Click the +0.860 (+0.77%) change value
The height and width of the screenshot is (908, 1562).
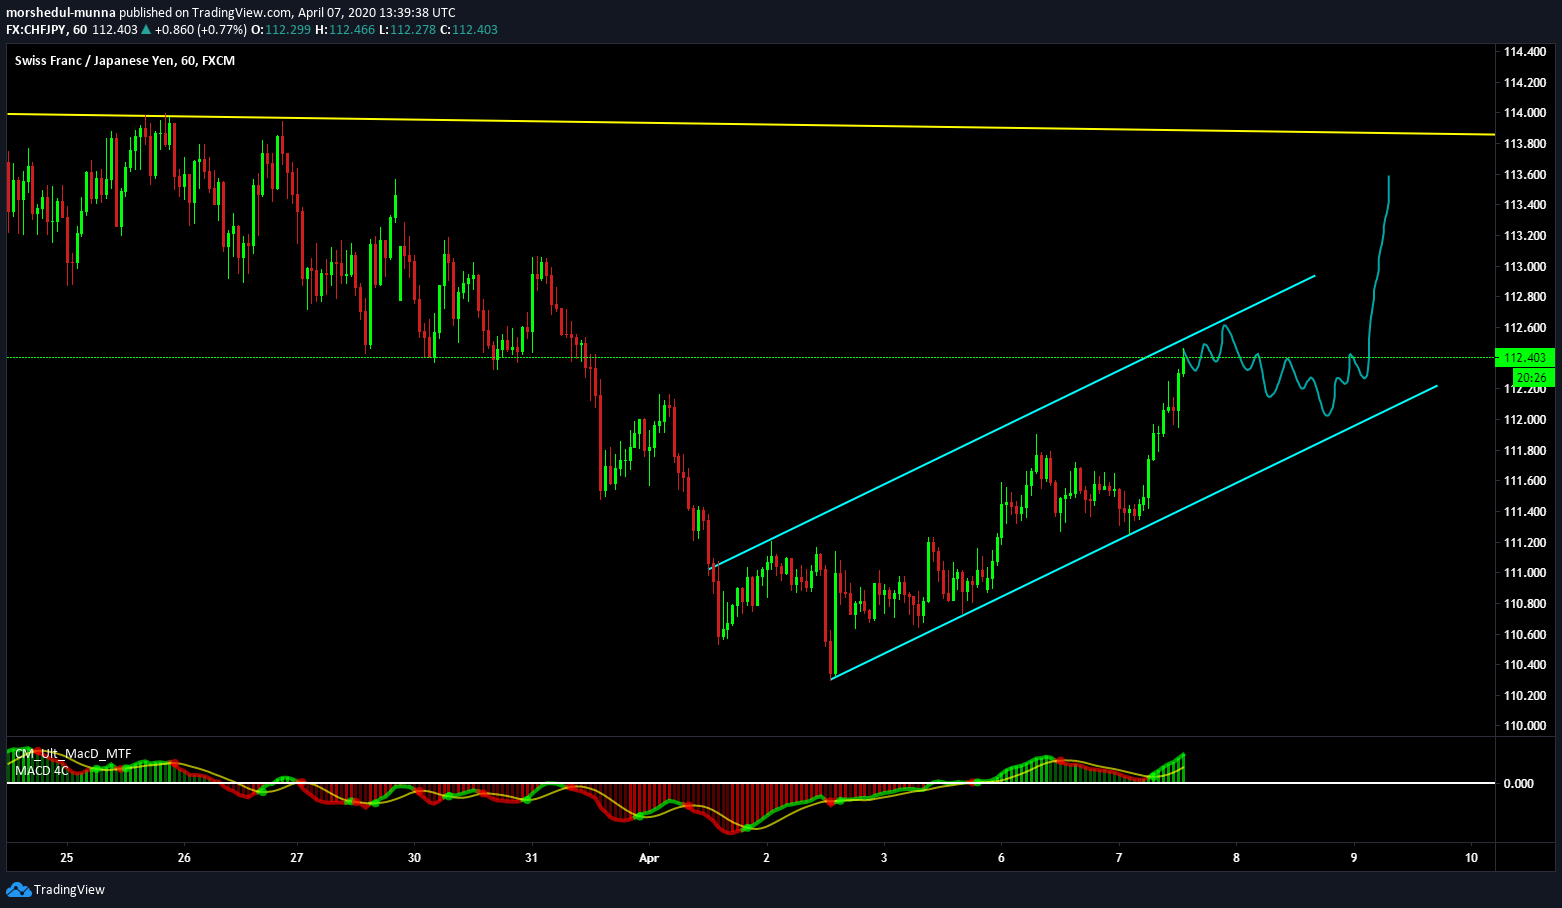coord(200,30)
